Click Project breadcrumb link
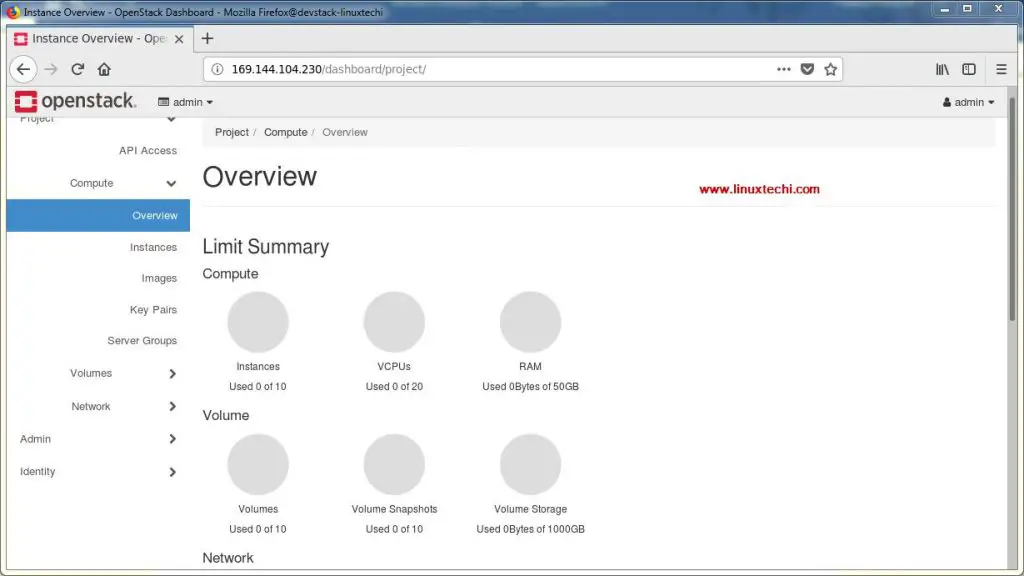The image size is (1024, 576). click(x=232, y=132)
